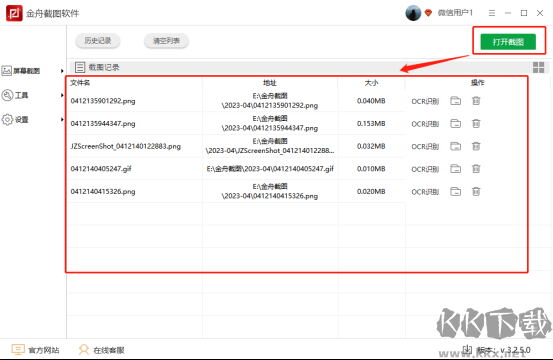Open folder for 0412135944347.png

pyautogui.click(x=455, y=123)
